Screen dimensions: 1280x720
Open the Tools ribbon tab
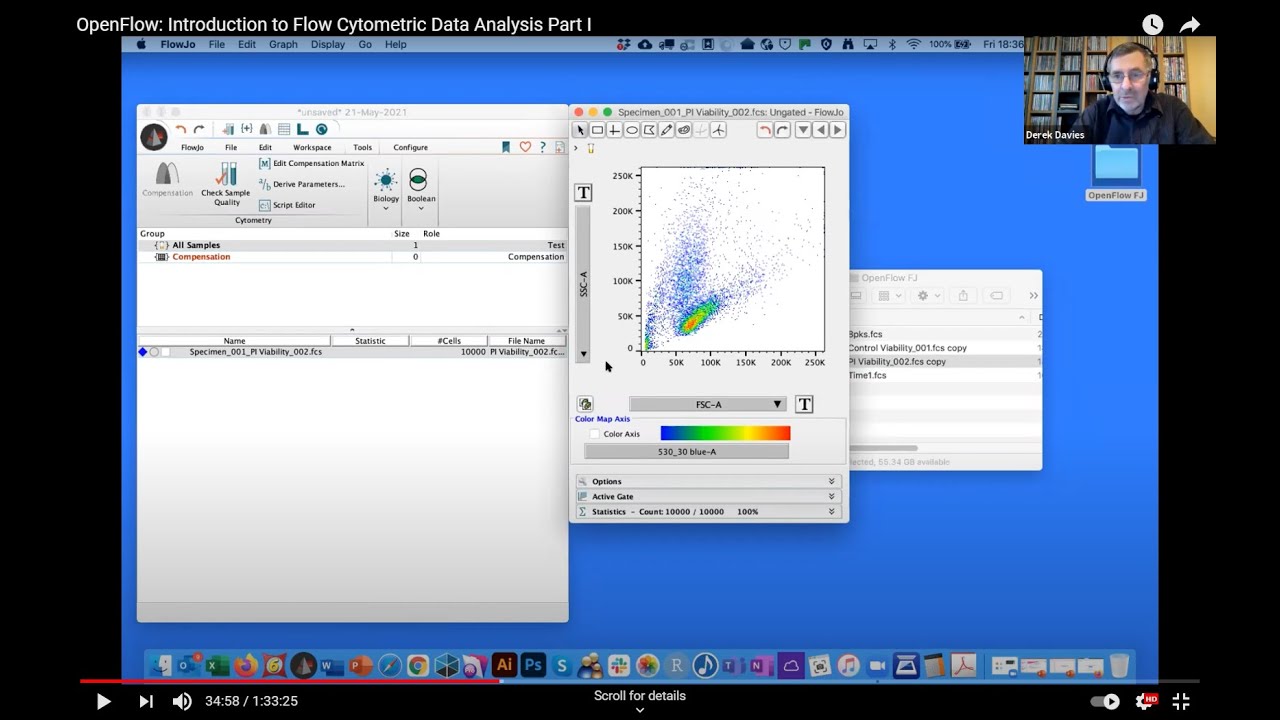(x=362, y=148)
